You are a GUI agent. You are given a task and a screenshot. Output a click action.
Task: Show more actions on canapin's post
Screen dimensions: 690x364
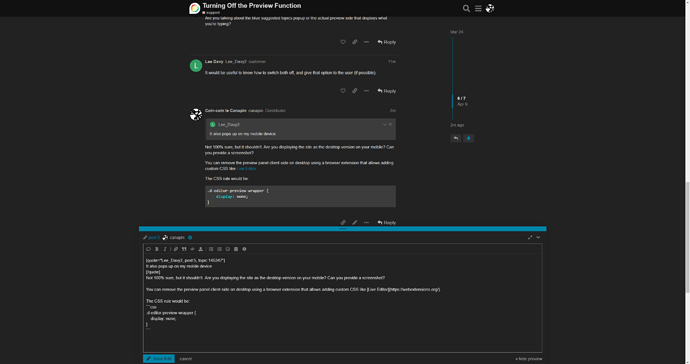click(366, 222)
